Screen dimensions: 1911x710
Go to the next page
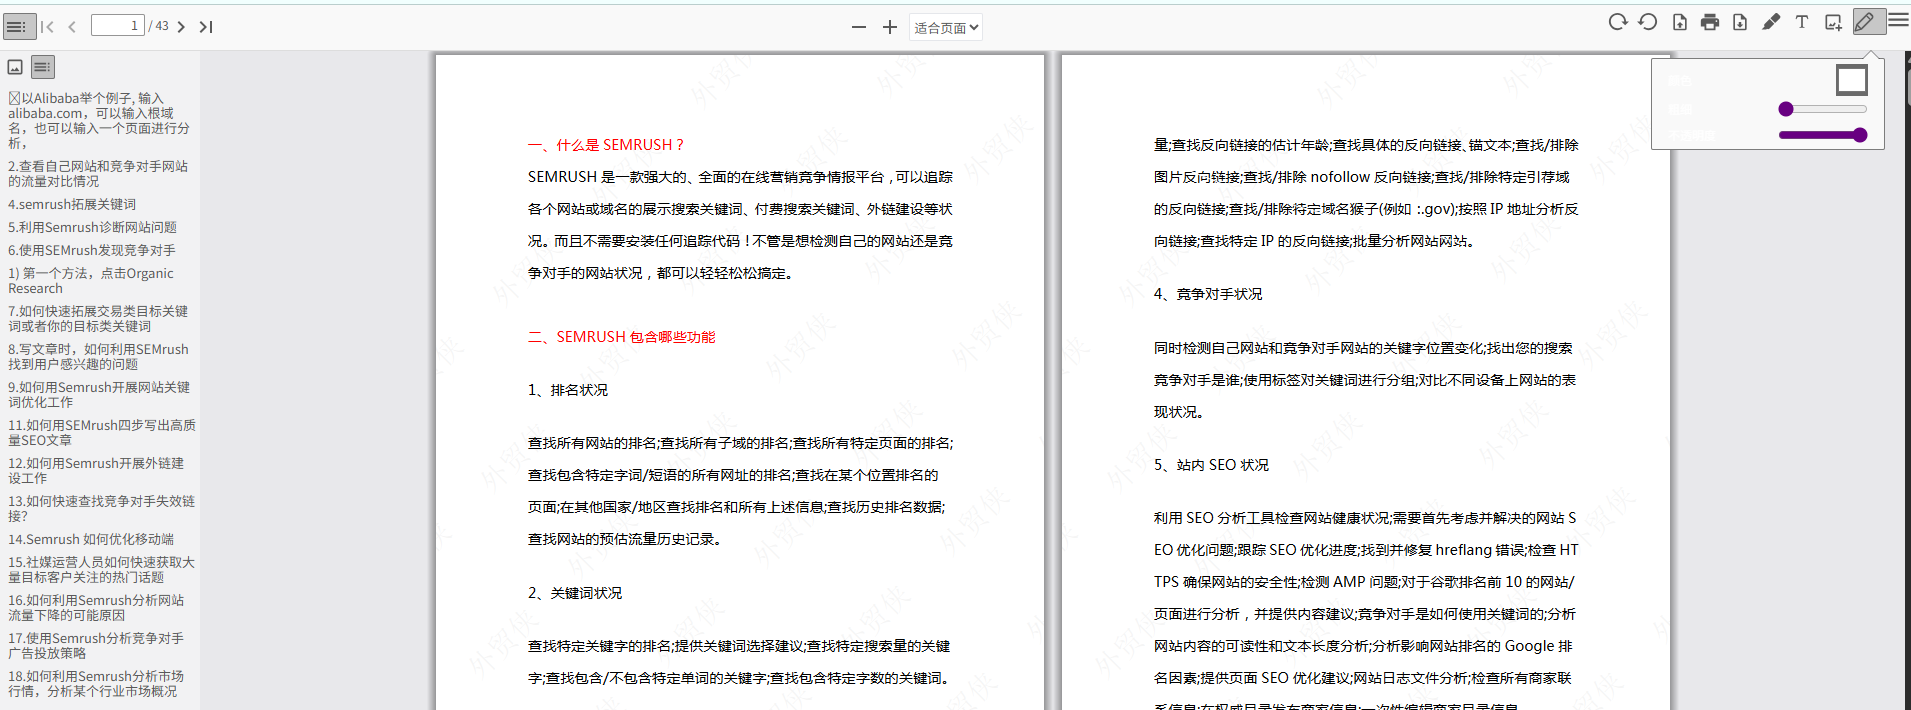[181, 27]
